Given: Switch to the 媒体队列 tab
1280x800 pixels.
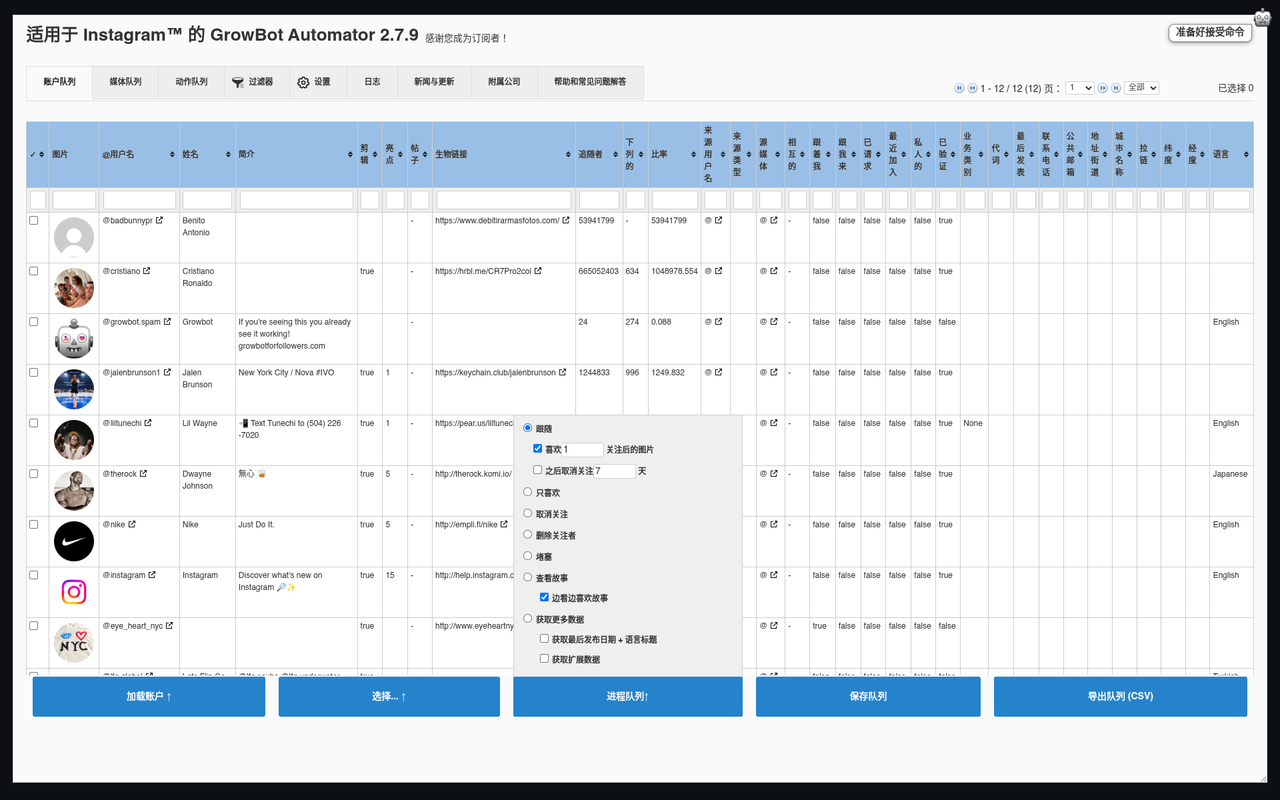Looking at the screenshot, I should pyautogui.click(x=125, y=82).
